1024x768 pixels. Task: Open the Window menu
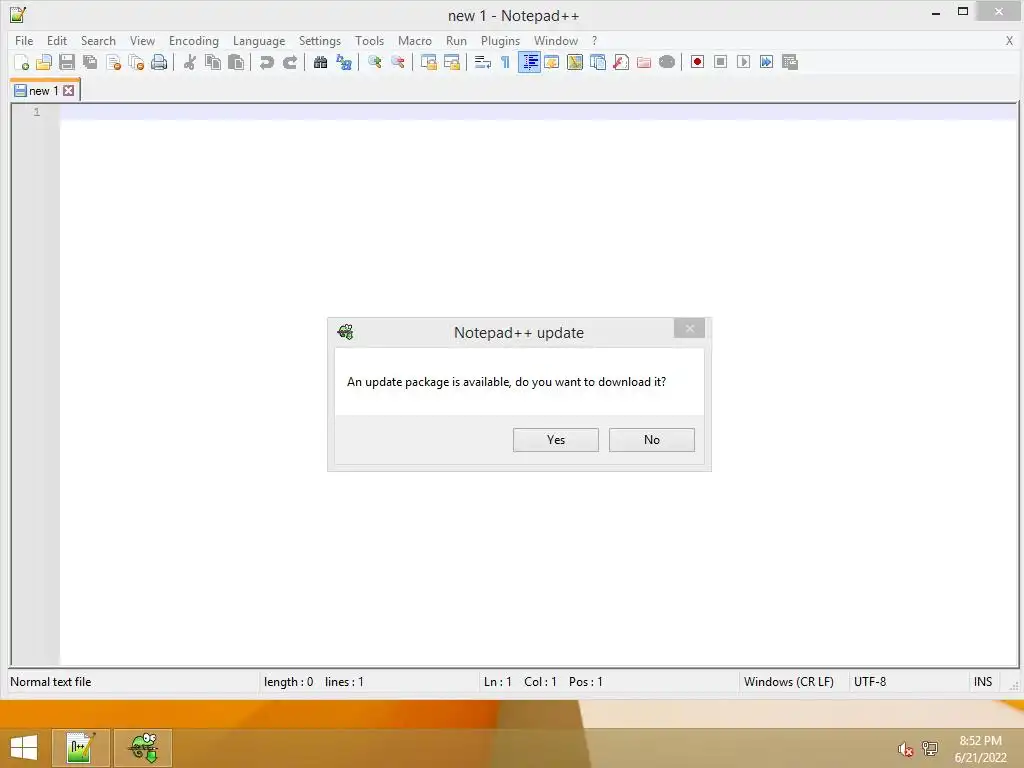click(556, 40)
